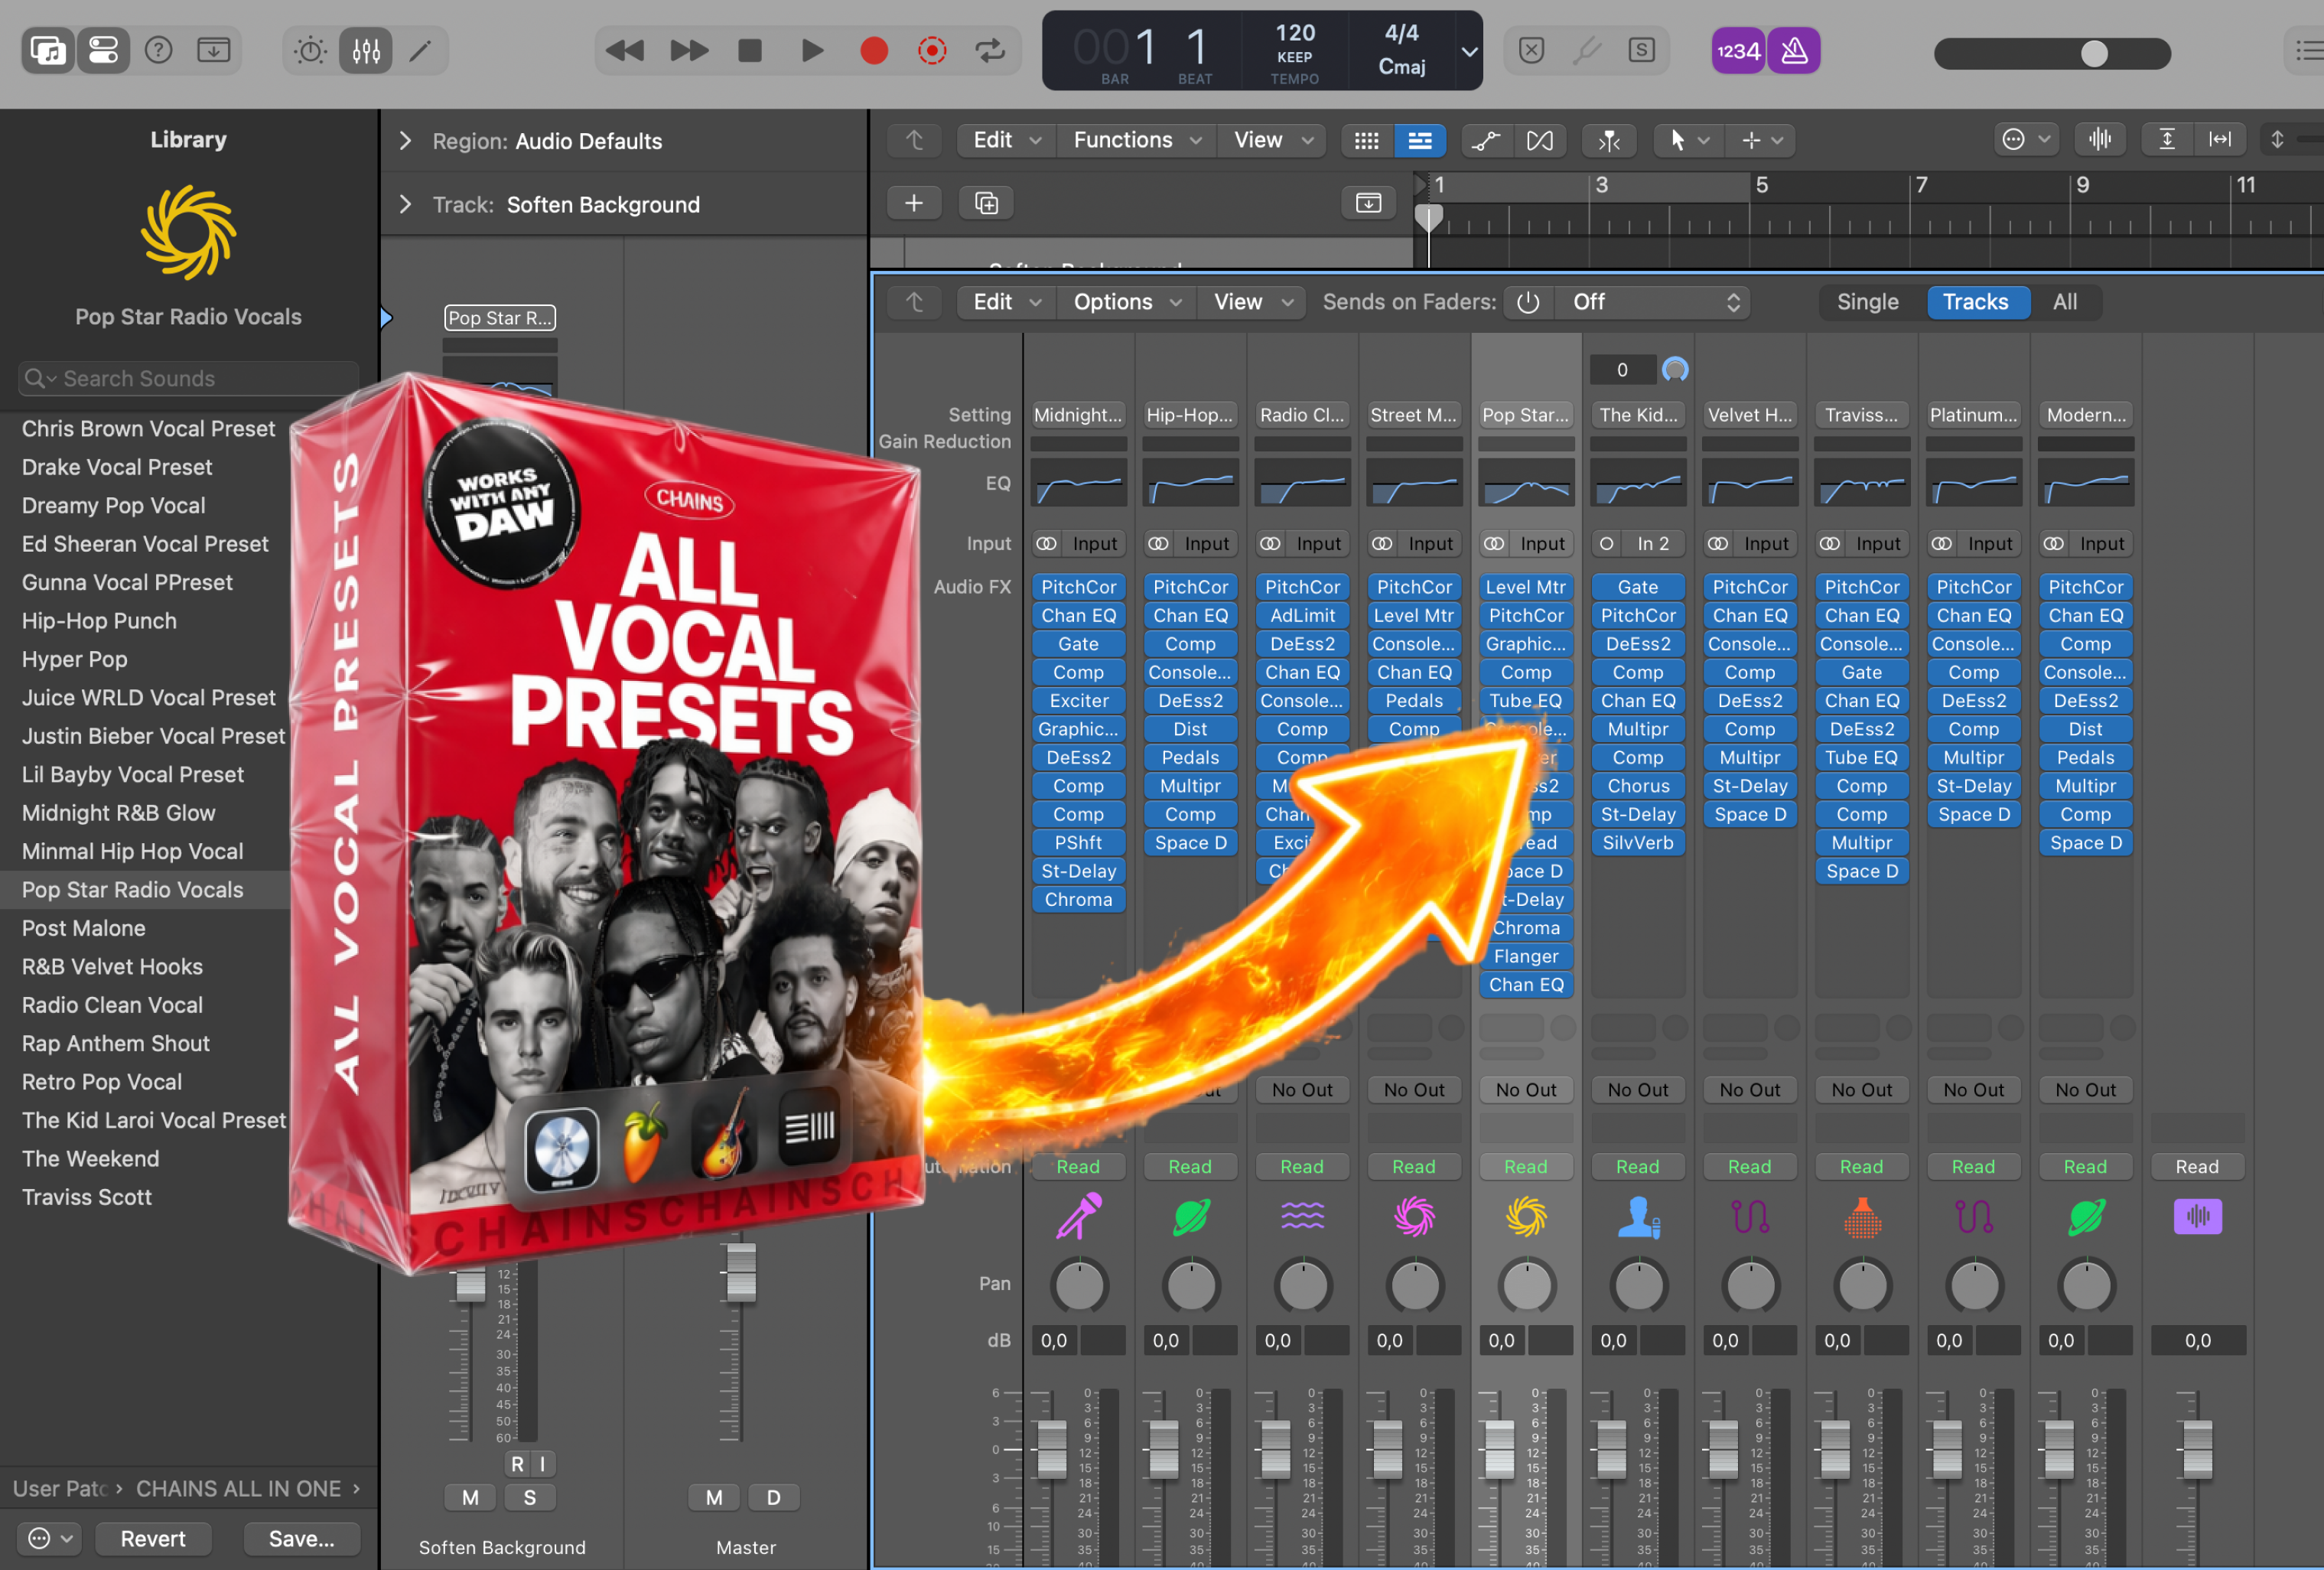The height and width of the screenshot is (1570, 2324).
Task: Open the Gate plugin on Midnight channel
Action: point(1078,644)
